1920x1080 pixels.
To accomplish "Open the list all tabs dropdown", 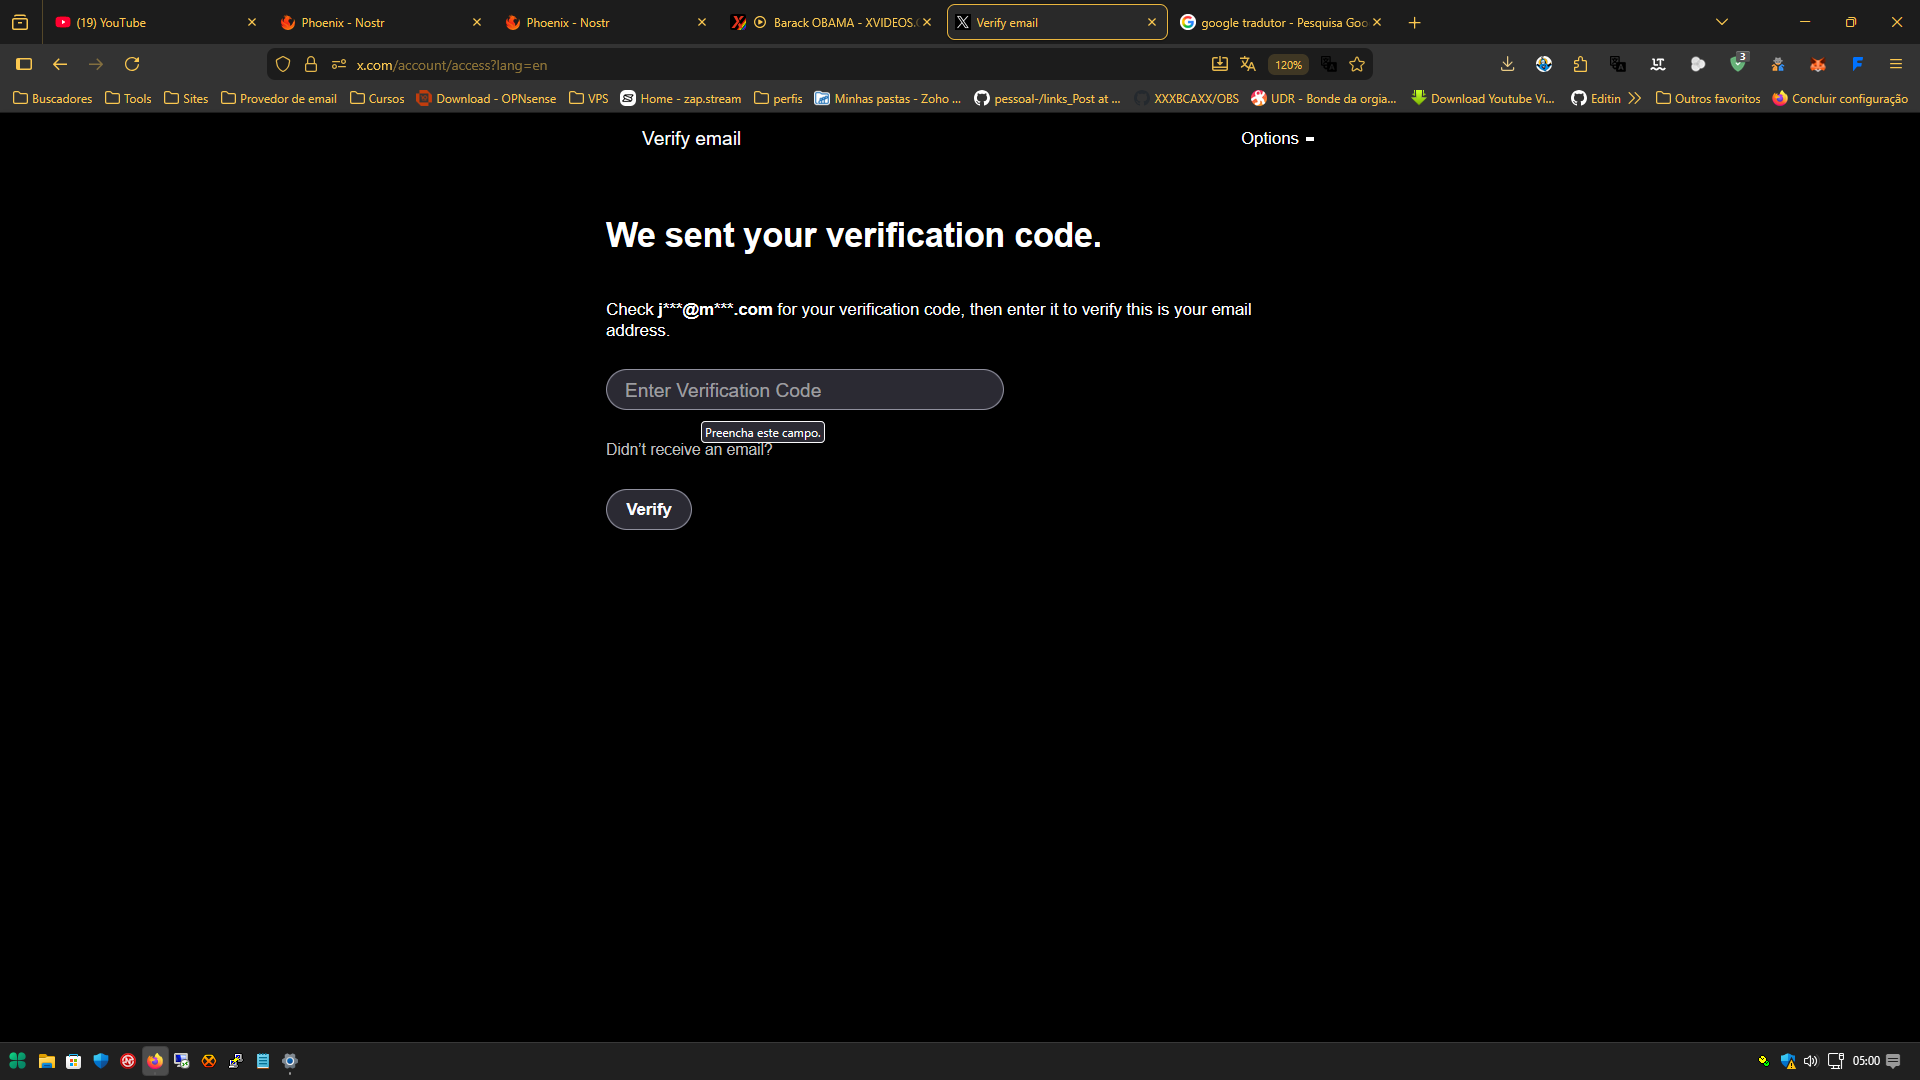I will pos(1721,22).
